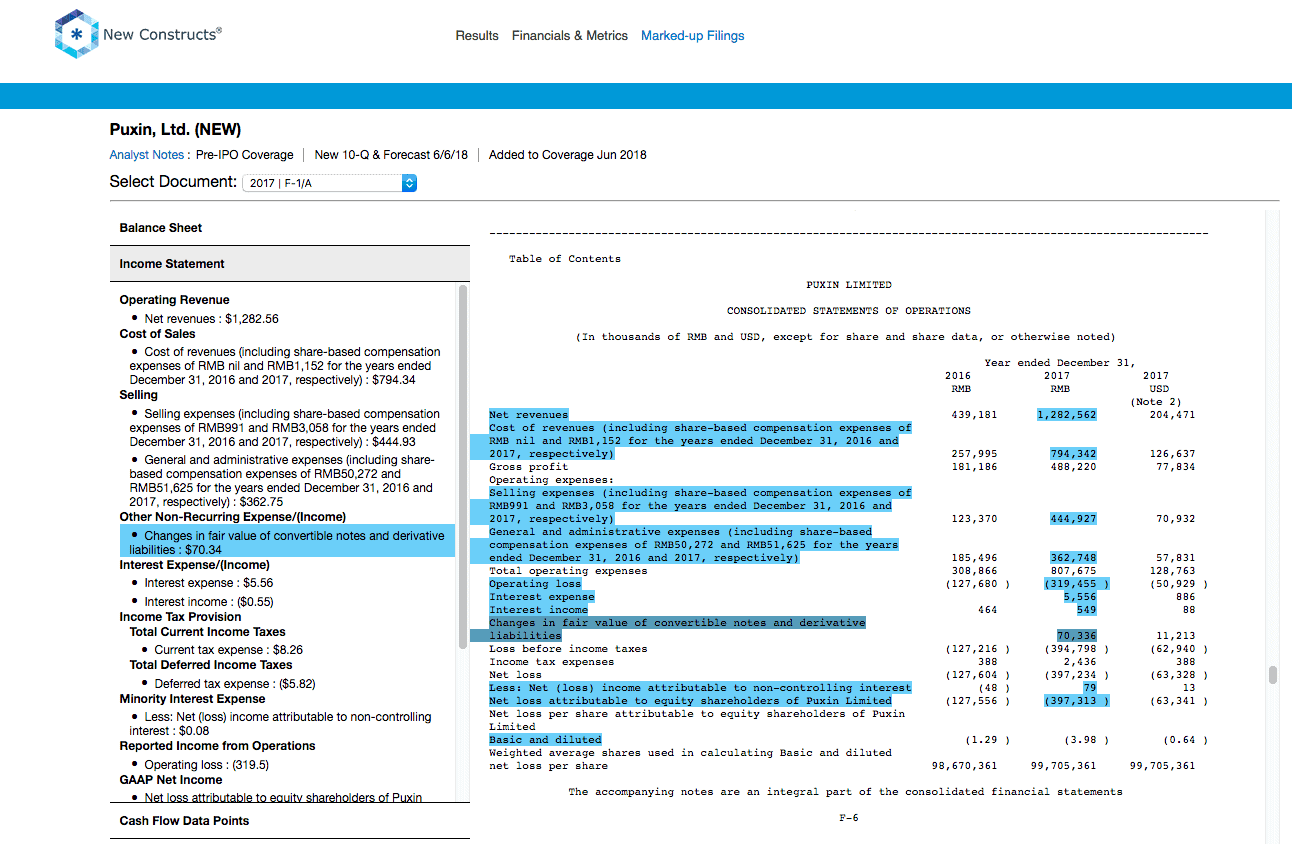Select Cost of revenues data point in sidebar
1292x844 pixels.
click(x=285, y=366)
